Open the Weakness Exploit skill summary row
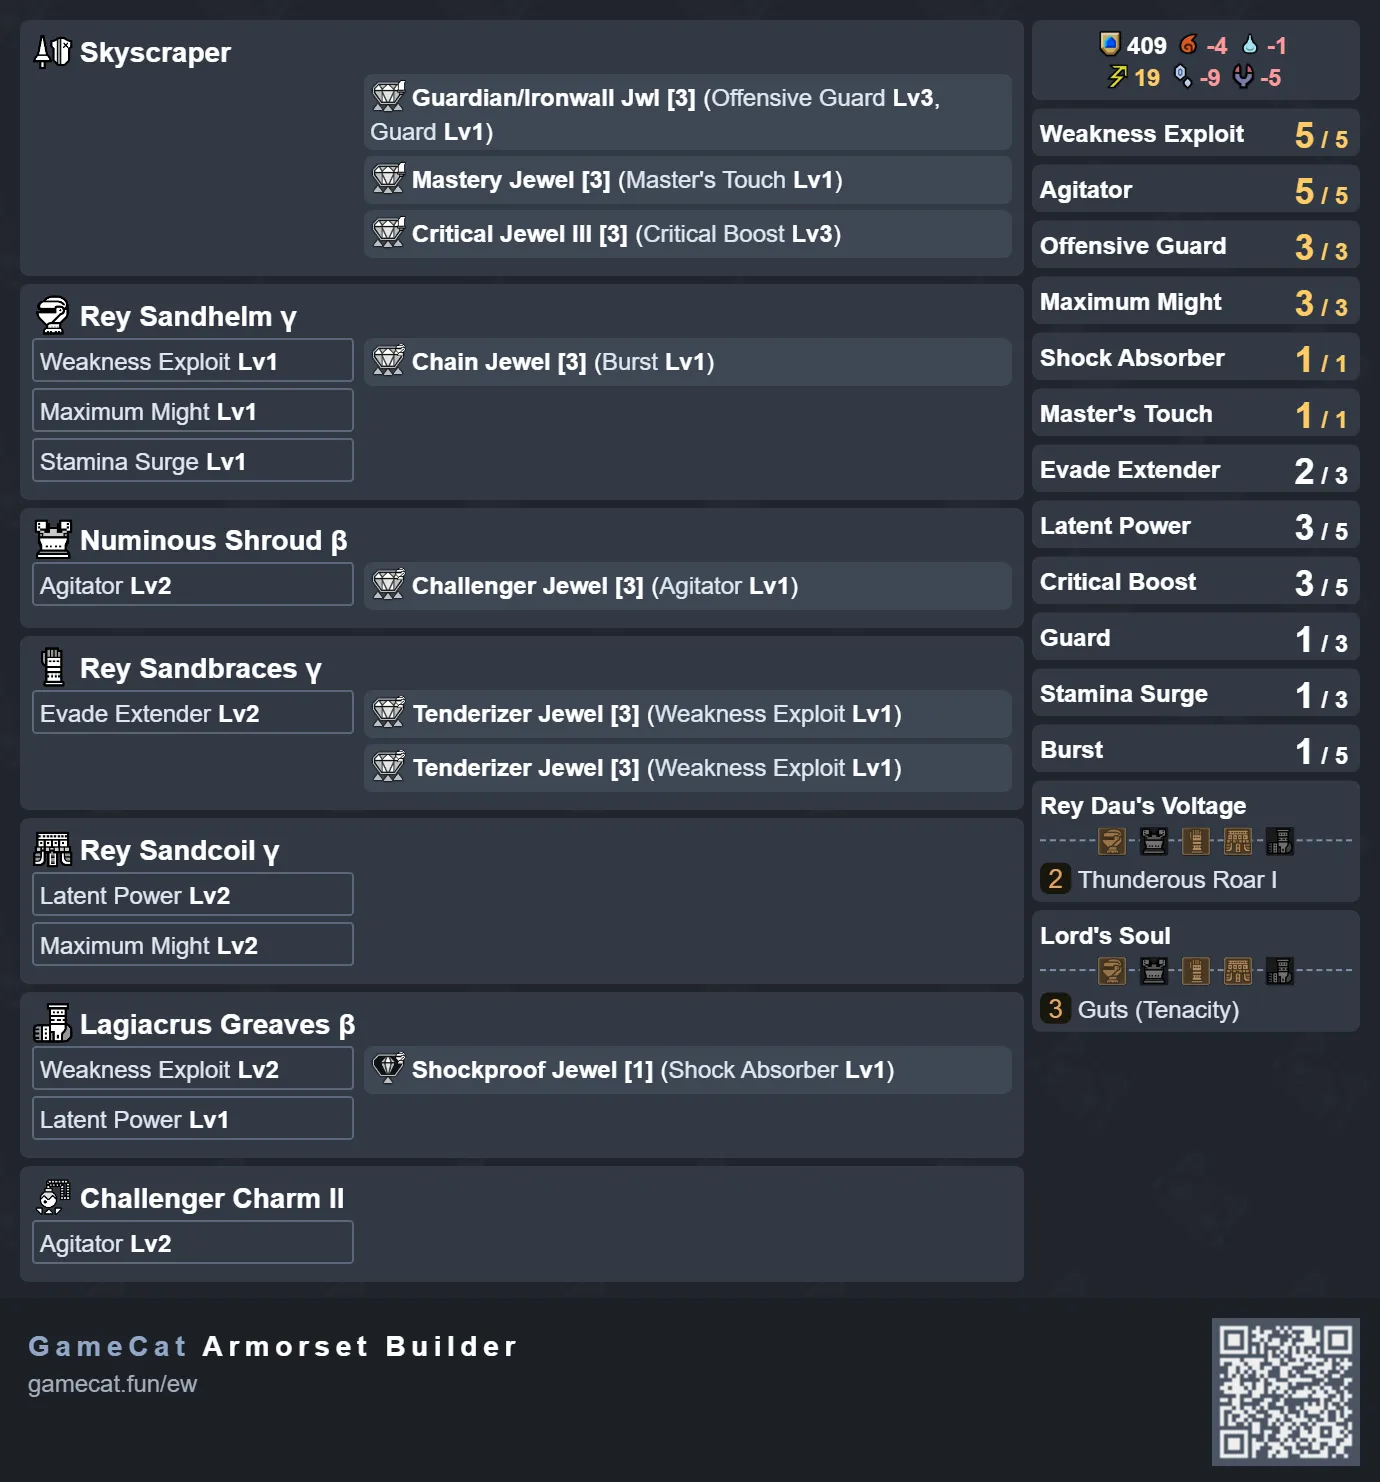This screenshot has width=1380, height=1482. (x=1195, y=134)
